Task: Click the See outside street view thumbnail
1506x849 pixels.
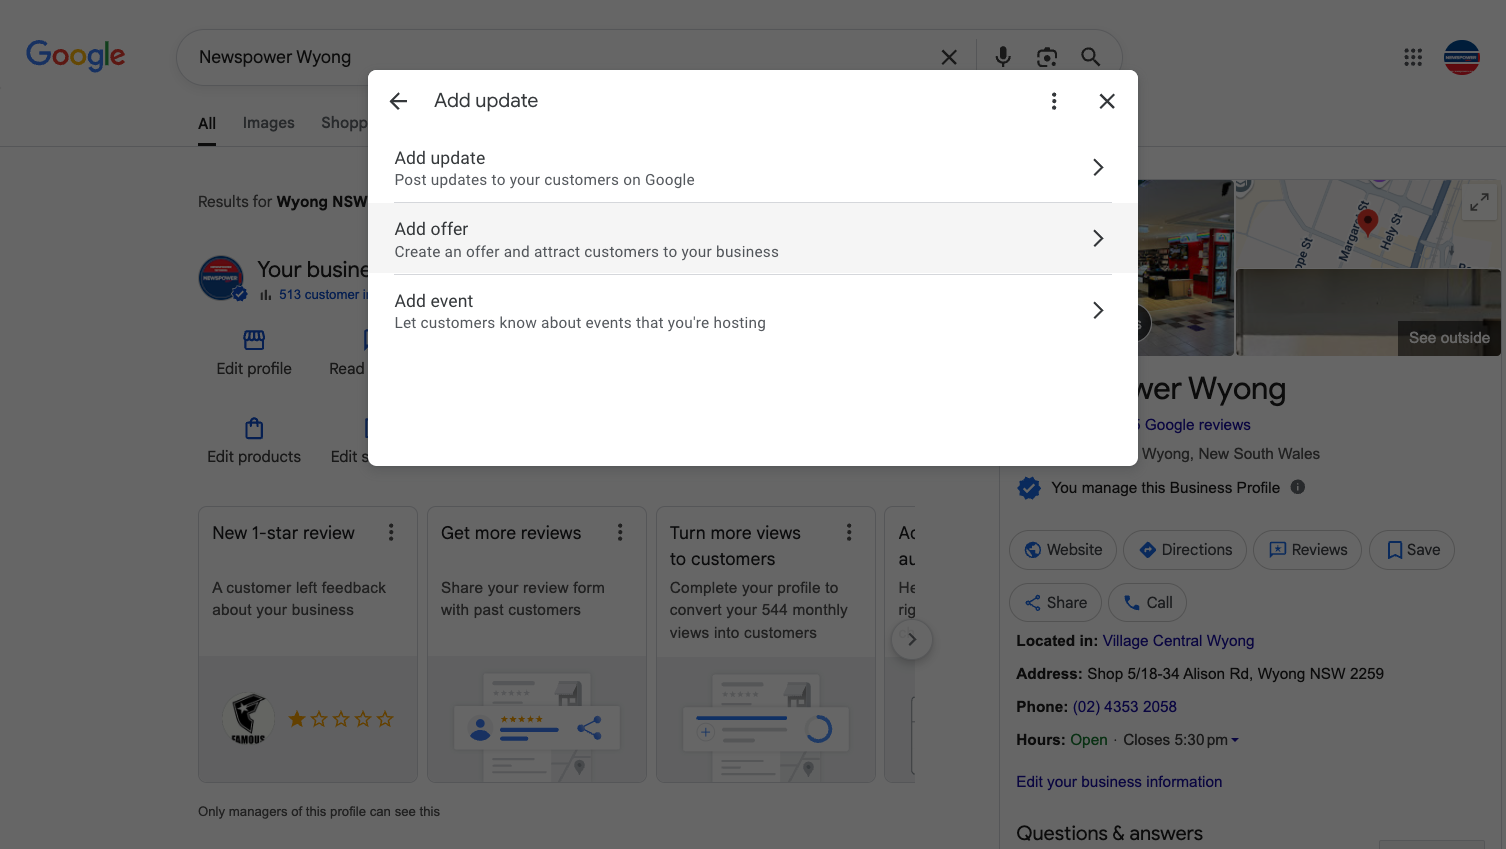Action: click(x=1368, y=312)
